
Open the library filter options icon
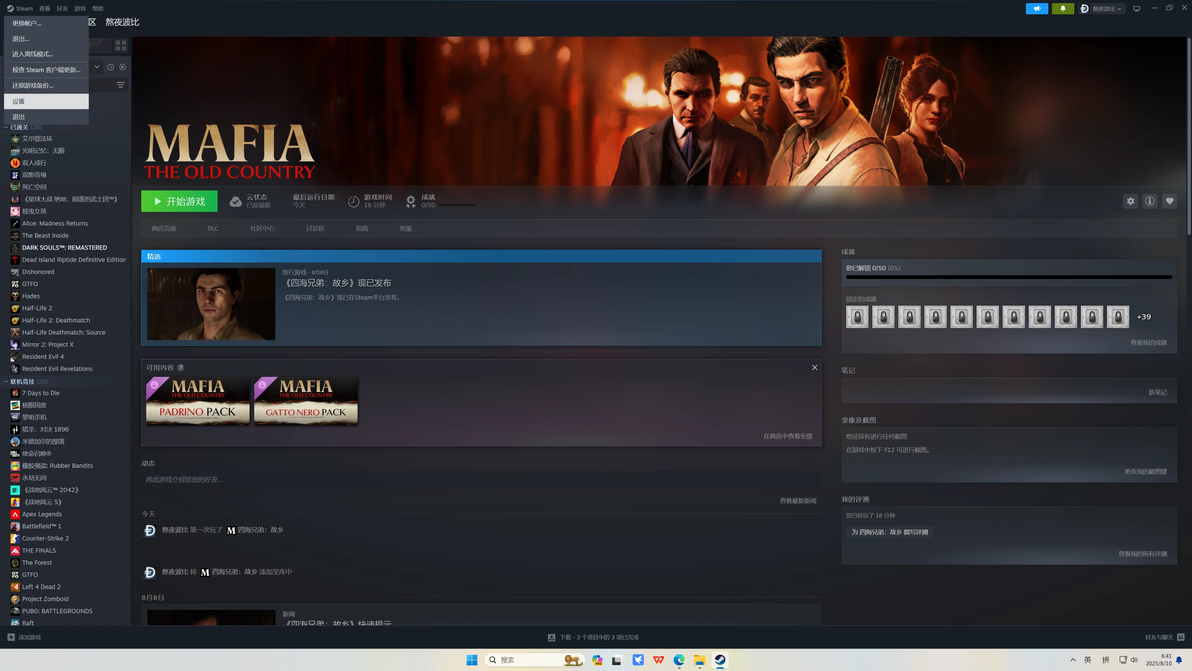point(121,85)
